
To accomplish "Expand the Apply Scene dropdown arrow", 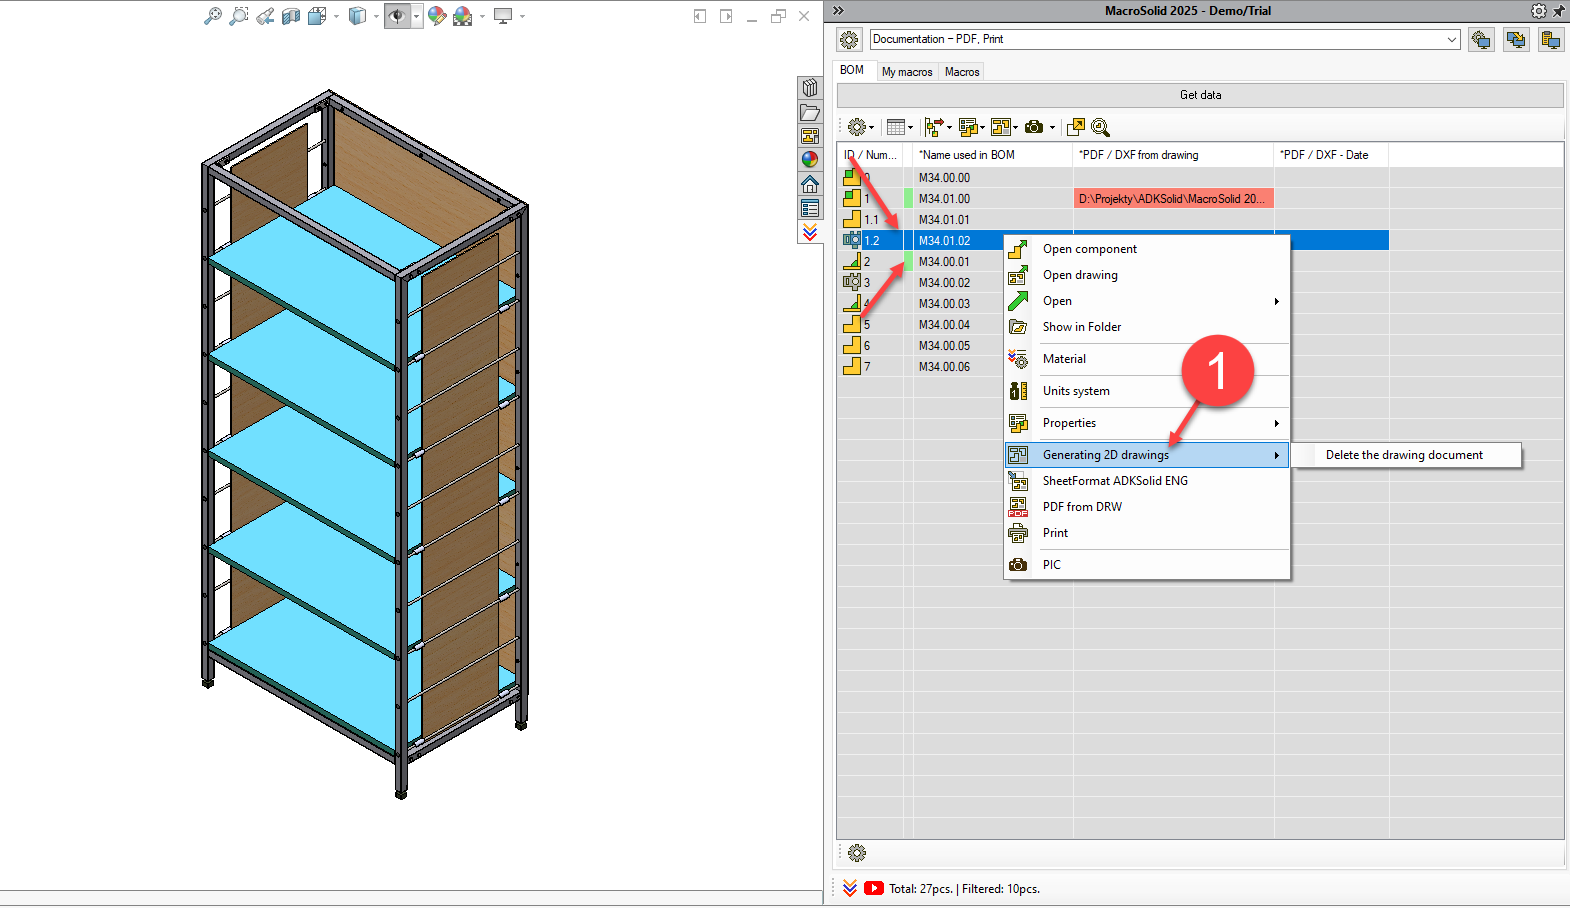I will tap(482, 16).
